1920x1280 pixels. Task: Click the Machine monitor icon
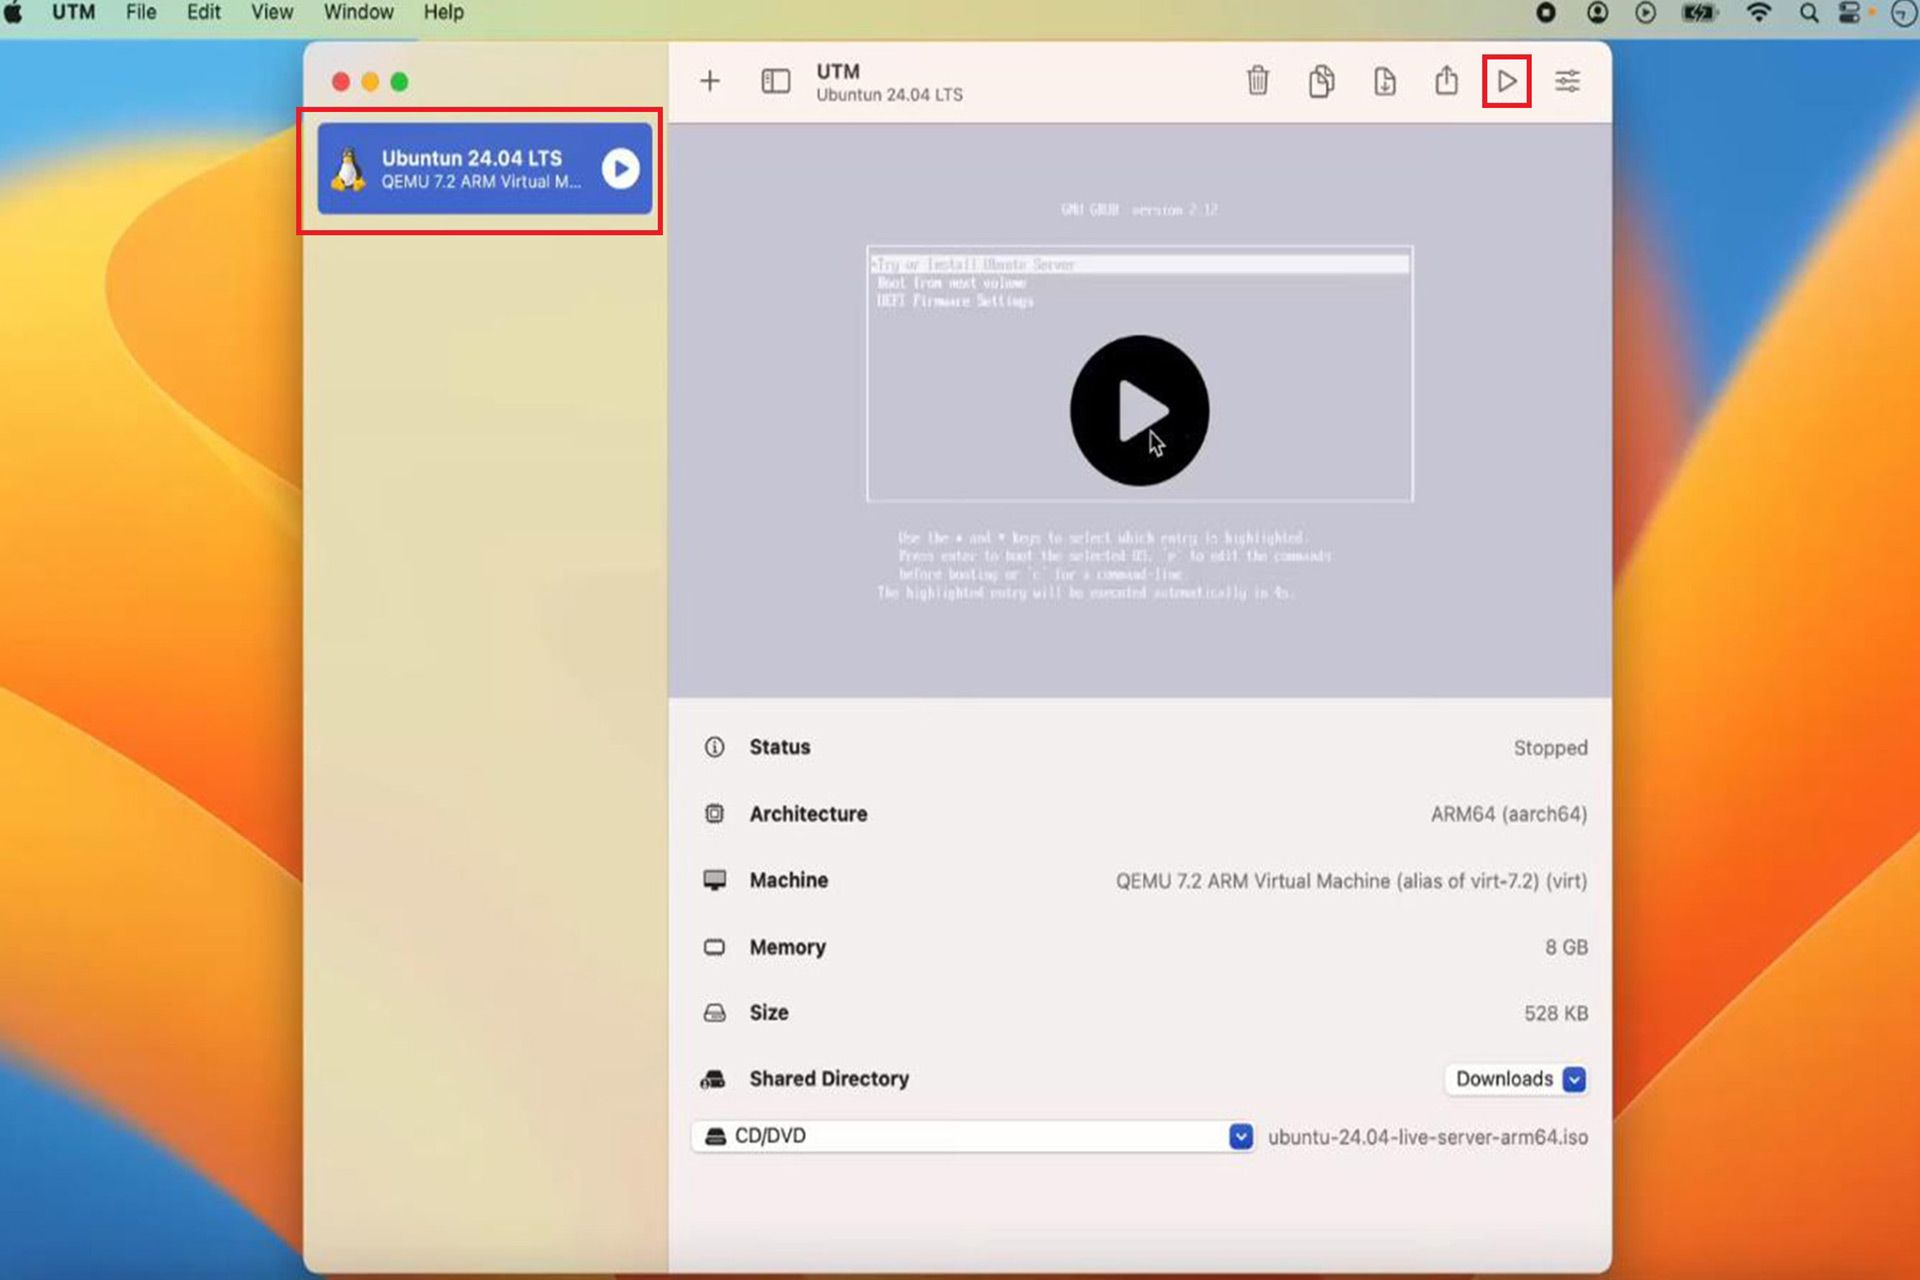(714, 880)
